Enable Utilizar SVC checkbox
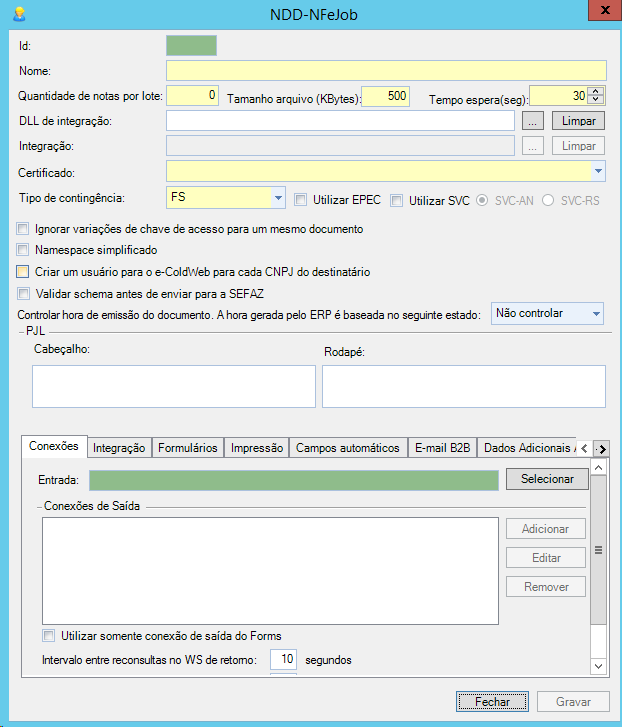This screenshot has height=727, width=622. point(396,200)
